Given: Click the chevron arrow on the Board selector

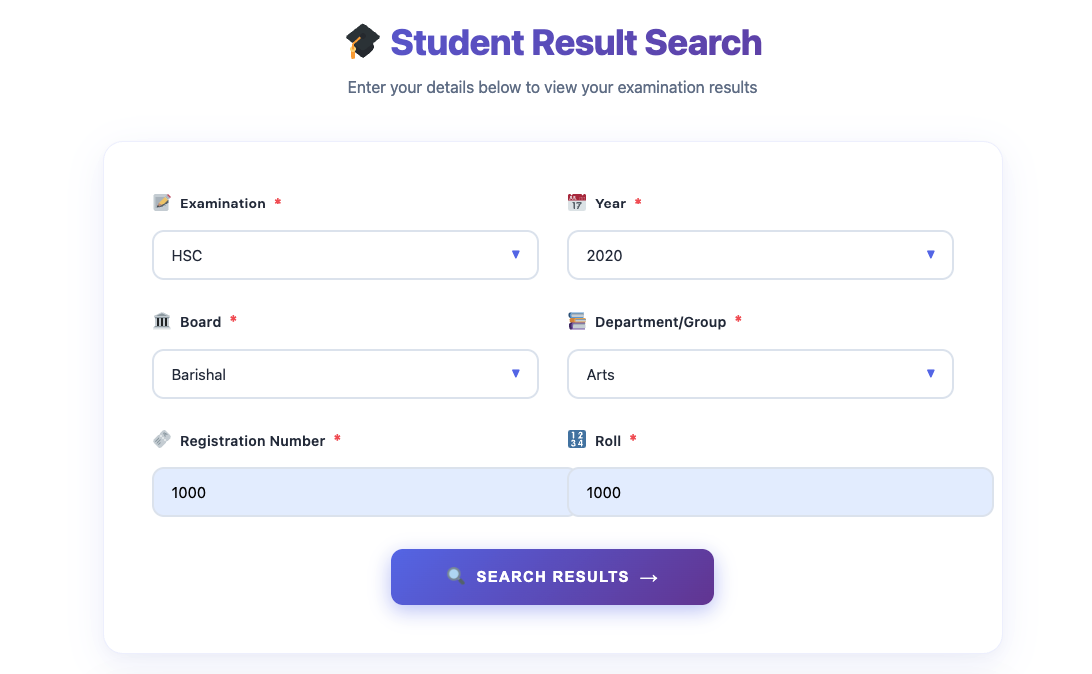Looking at the screenshot, I should pyautogui.click(x=517, y=373).
